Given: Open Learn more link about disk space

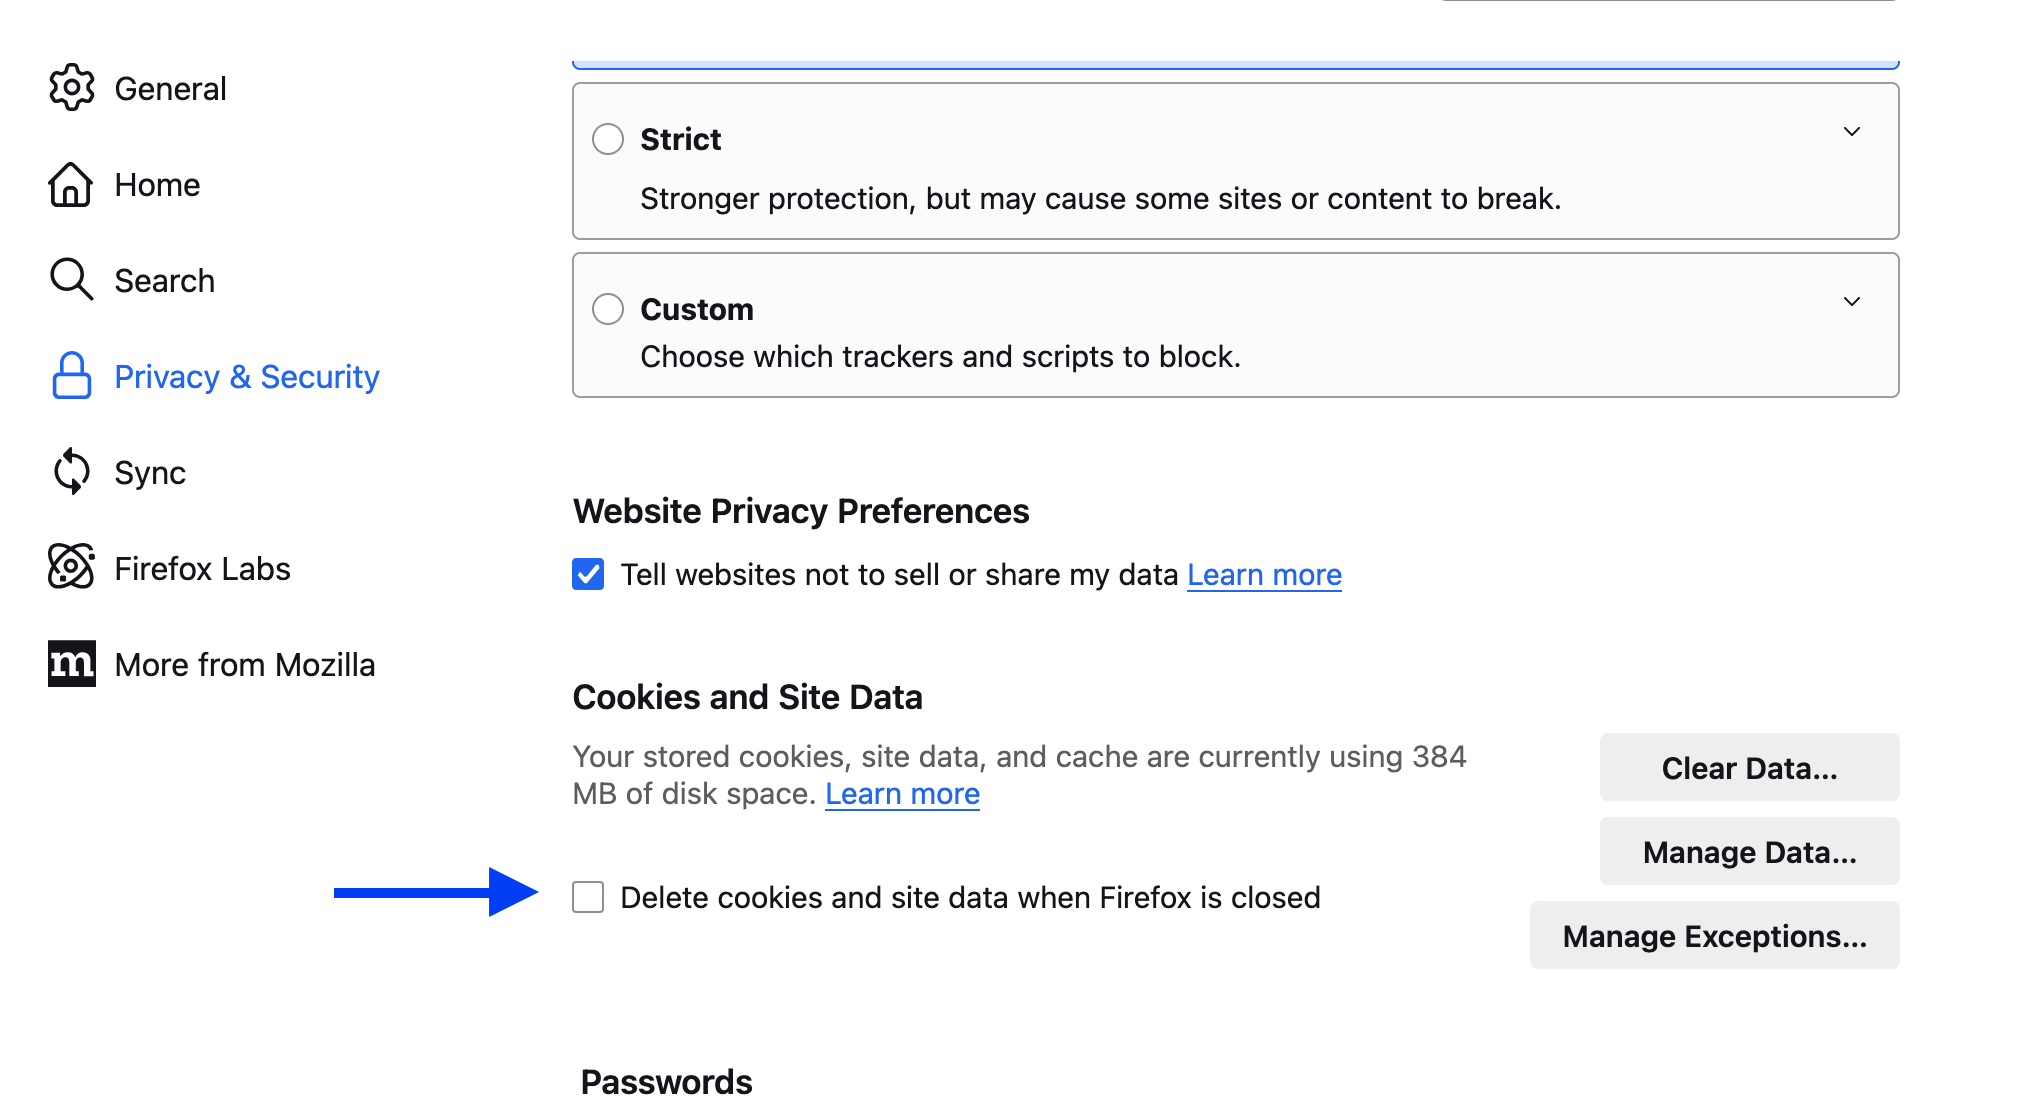Looking at the screenshot, I should [x=902, y=794].
